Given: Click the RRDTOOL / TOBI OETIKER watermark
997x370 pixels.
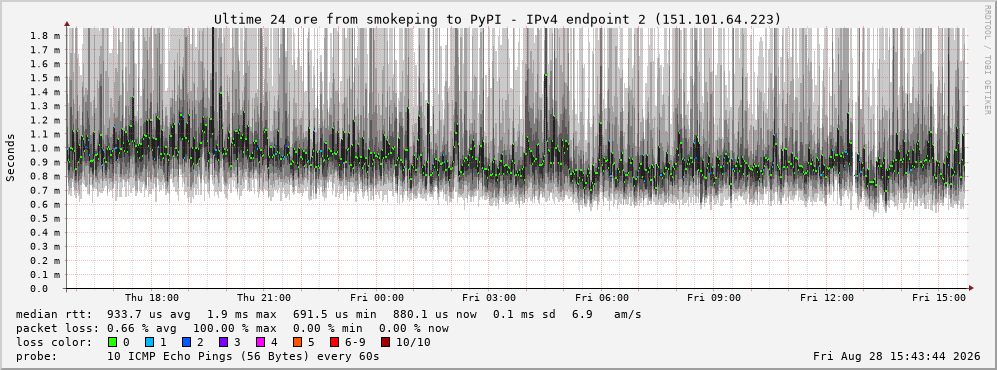Looking at the screenshot, I should coord(987,60).
